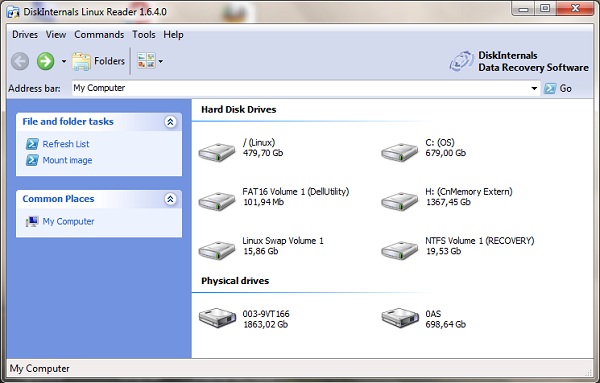
Task: Select the / (Linux) drive icon
Action: coord(217,152)
